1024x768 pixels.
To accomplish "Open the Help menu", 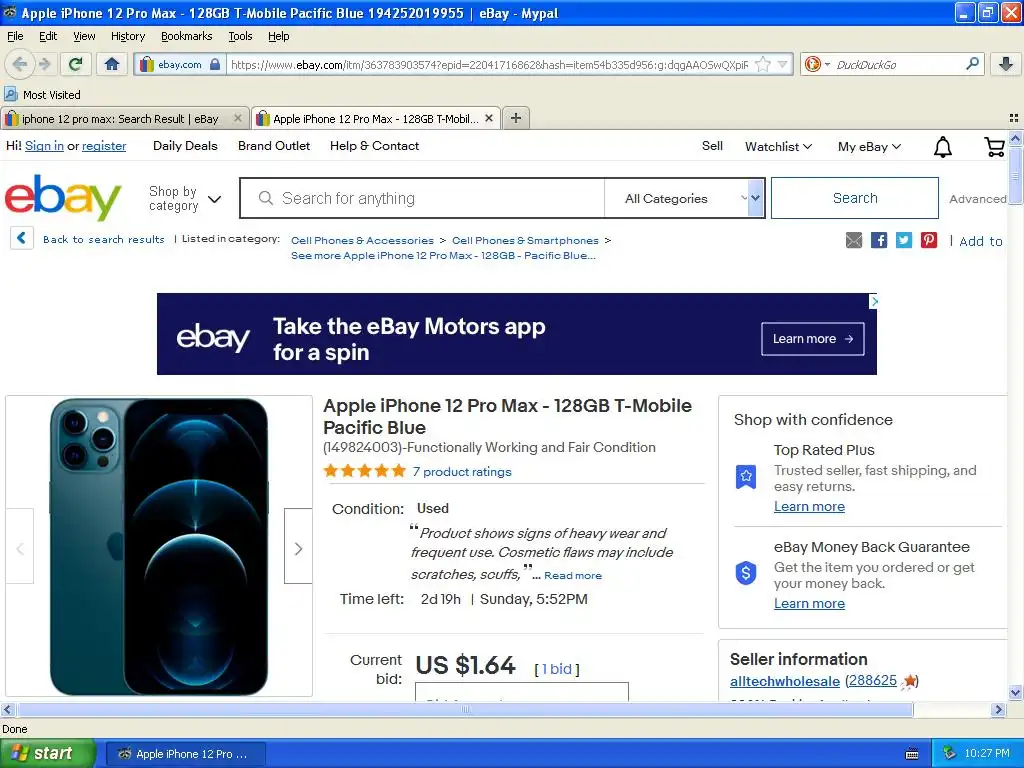I will point(279,36).
